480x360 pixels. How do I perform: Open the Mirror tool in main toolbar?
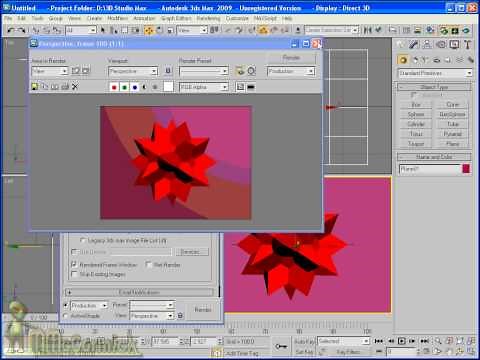pyautogui.click(x=367, y=30)
